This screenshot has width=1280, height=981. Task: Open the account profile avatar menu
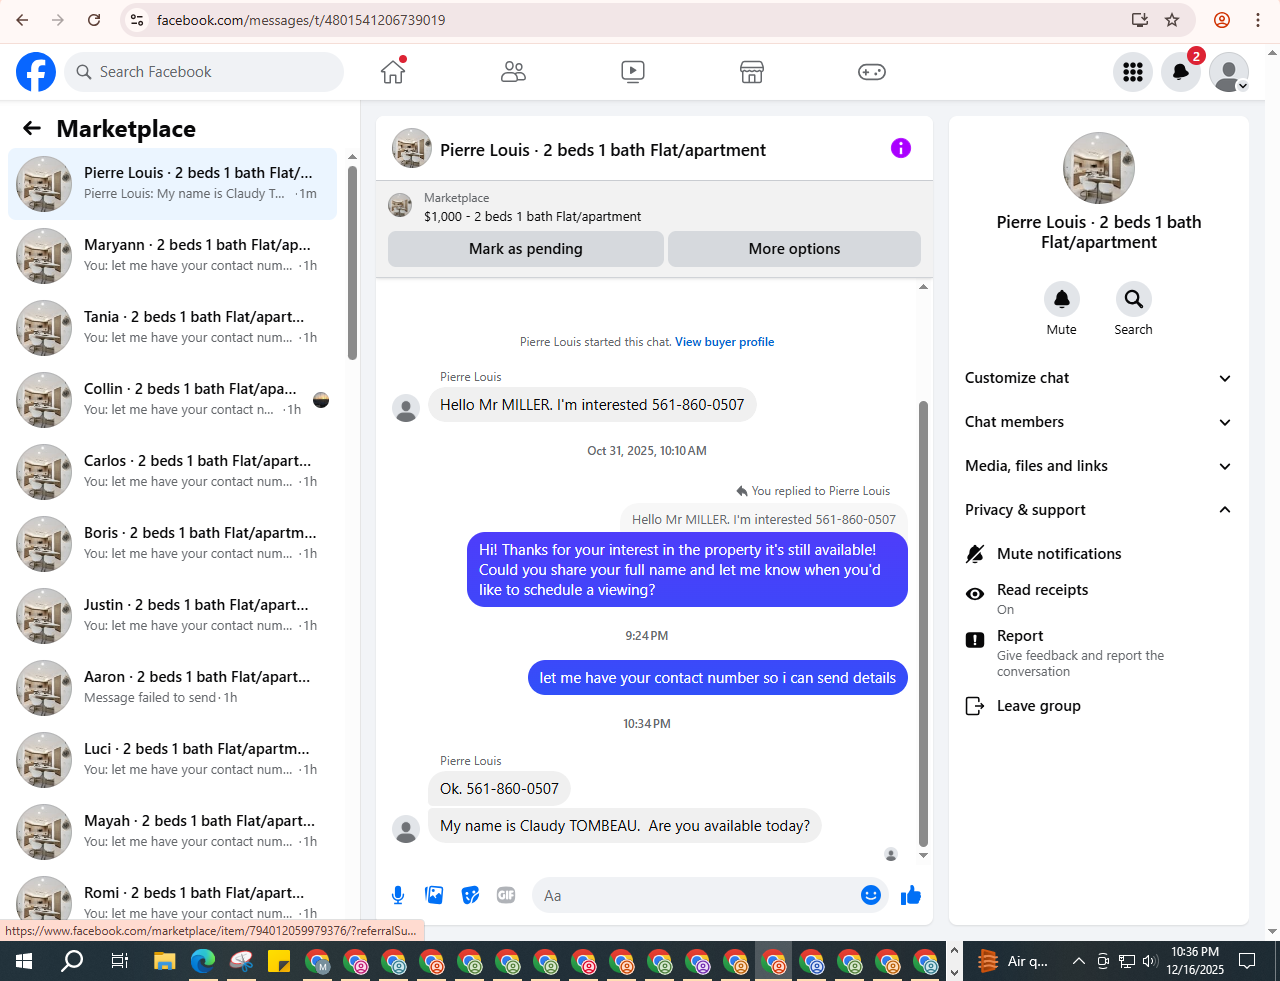(x=1229, y=72)
